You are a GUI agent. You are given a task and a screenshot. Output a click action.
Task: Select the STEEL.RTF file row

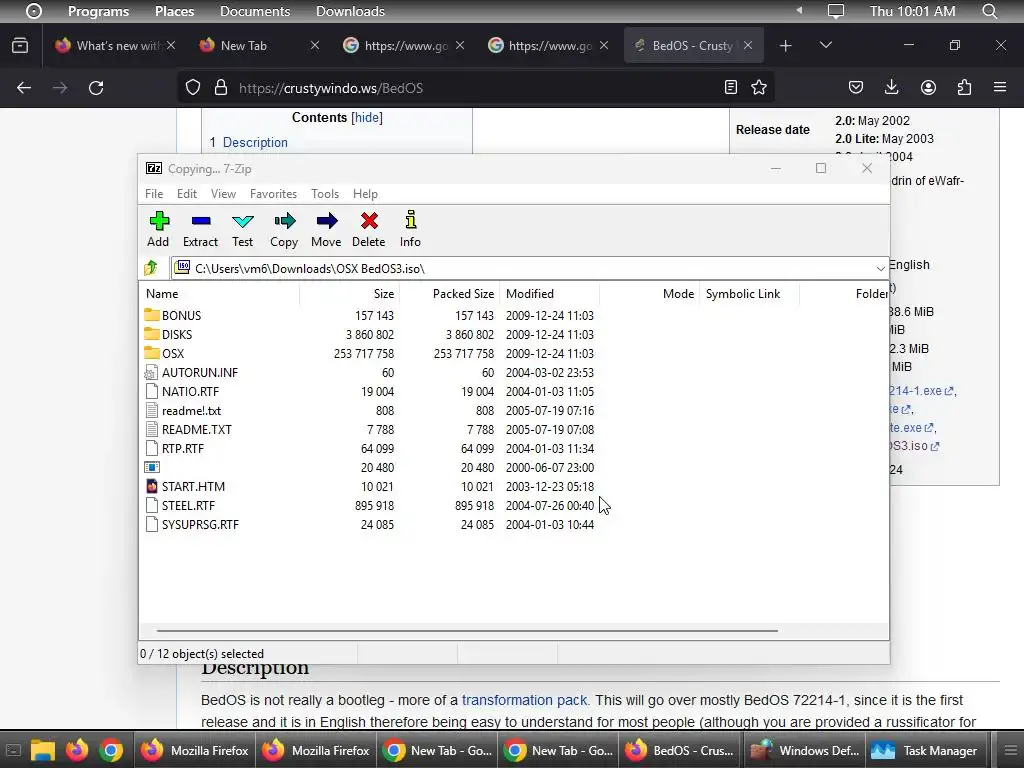[x=369, y=505]
